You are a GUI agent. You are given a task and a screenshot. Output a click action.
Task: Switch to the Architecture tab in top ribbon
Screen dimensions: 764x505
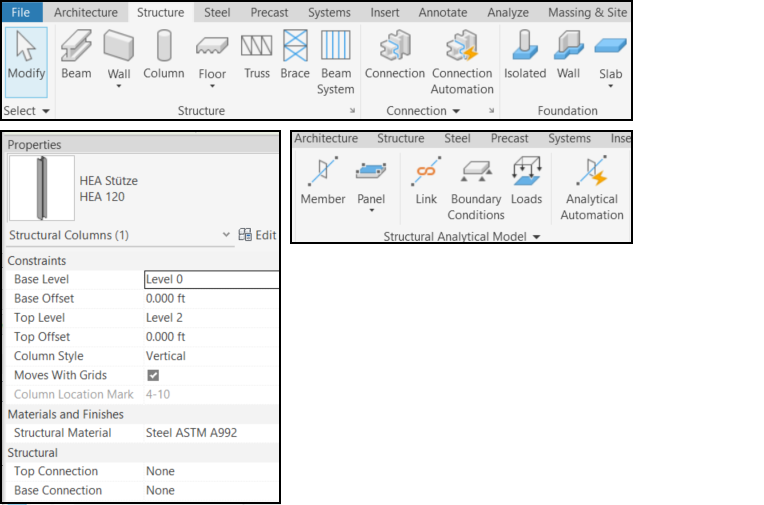pos(86,12)
